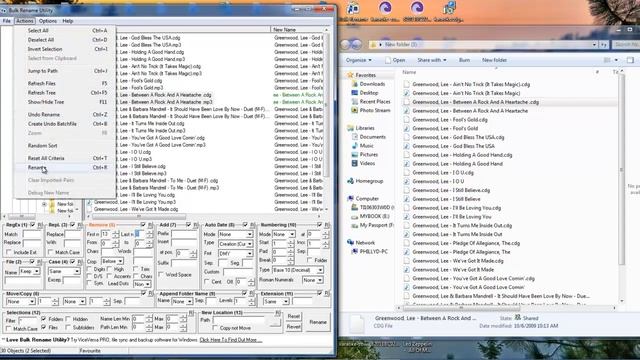640x360 pixels.
Task: Open second purple swirl desktop shortcut
Action: click(417, 8)
